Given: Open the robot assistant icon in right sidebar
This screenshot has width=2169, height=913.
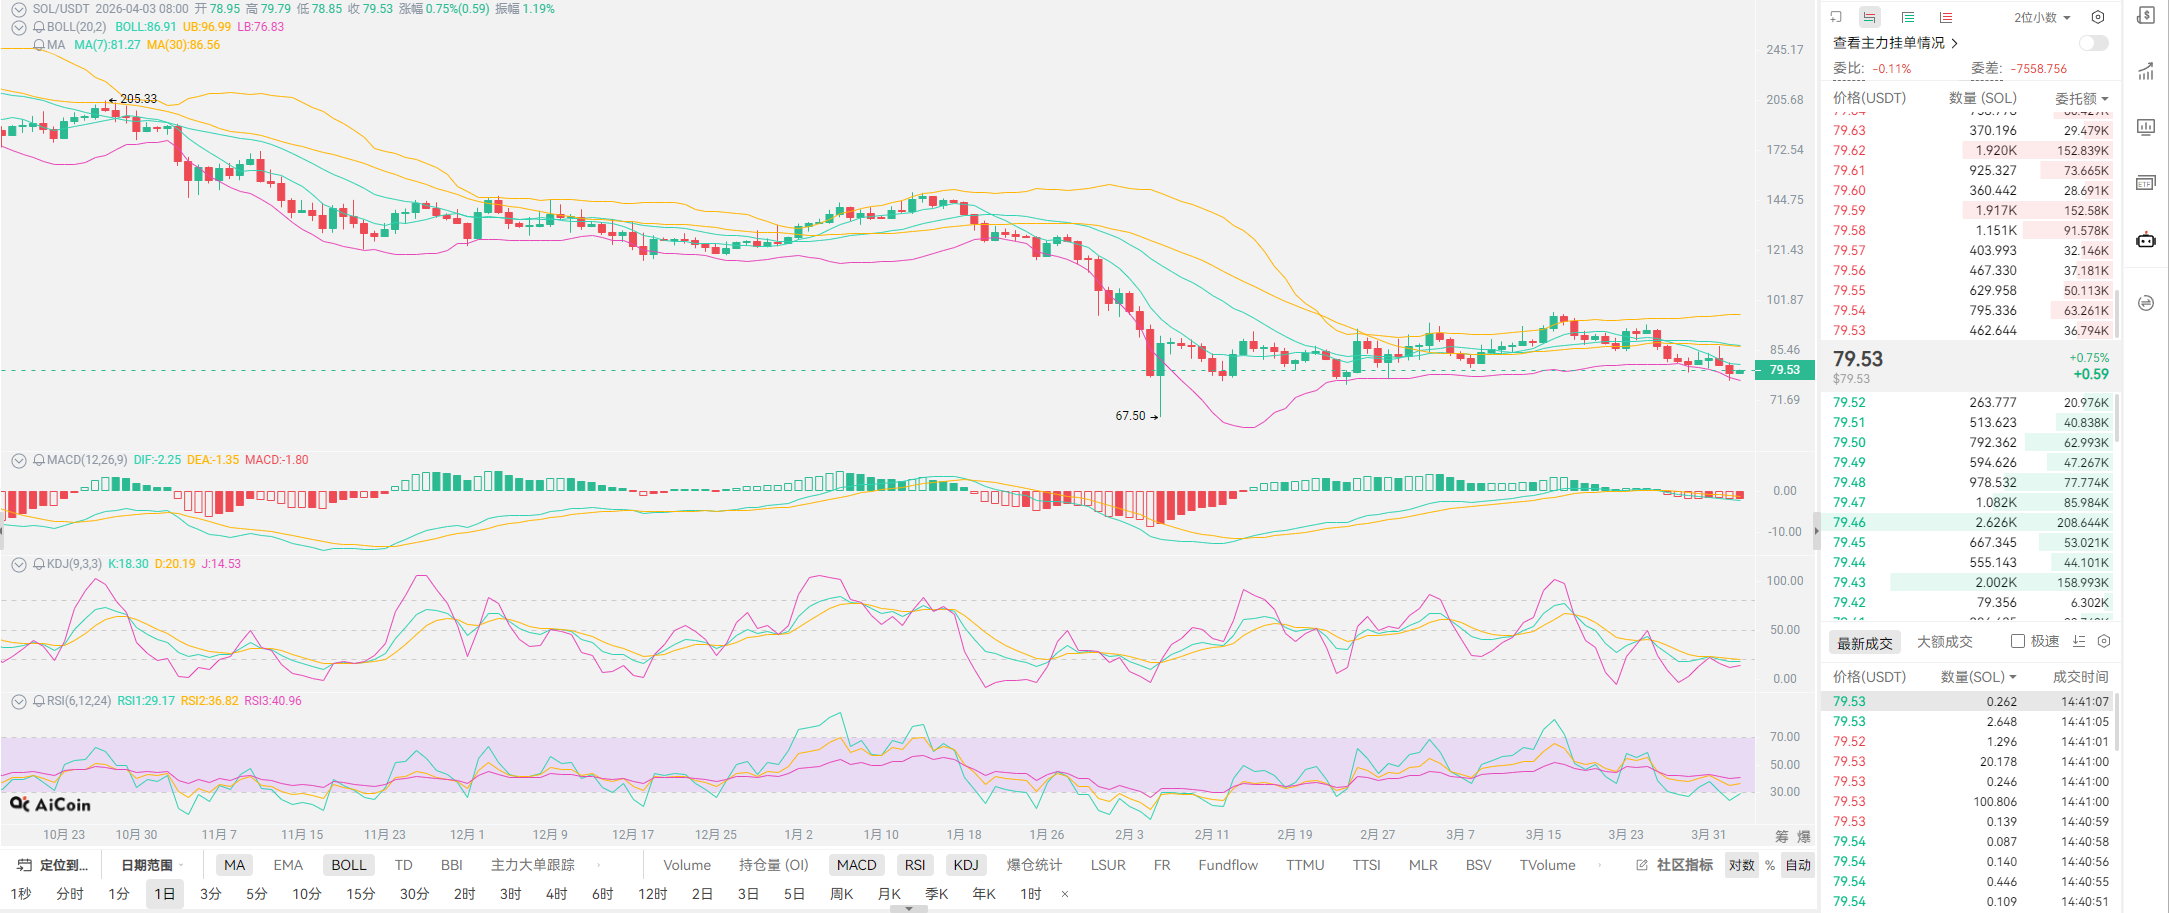Looking at the screenshot, I should click(2146, 240).
